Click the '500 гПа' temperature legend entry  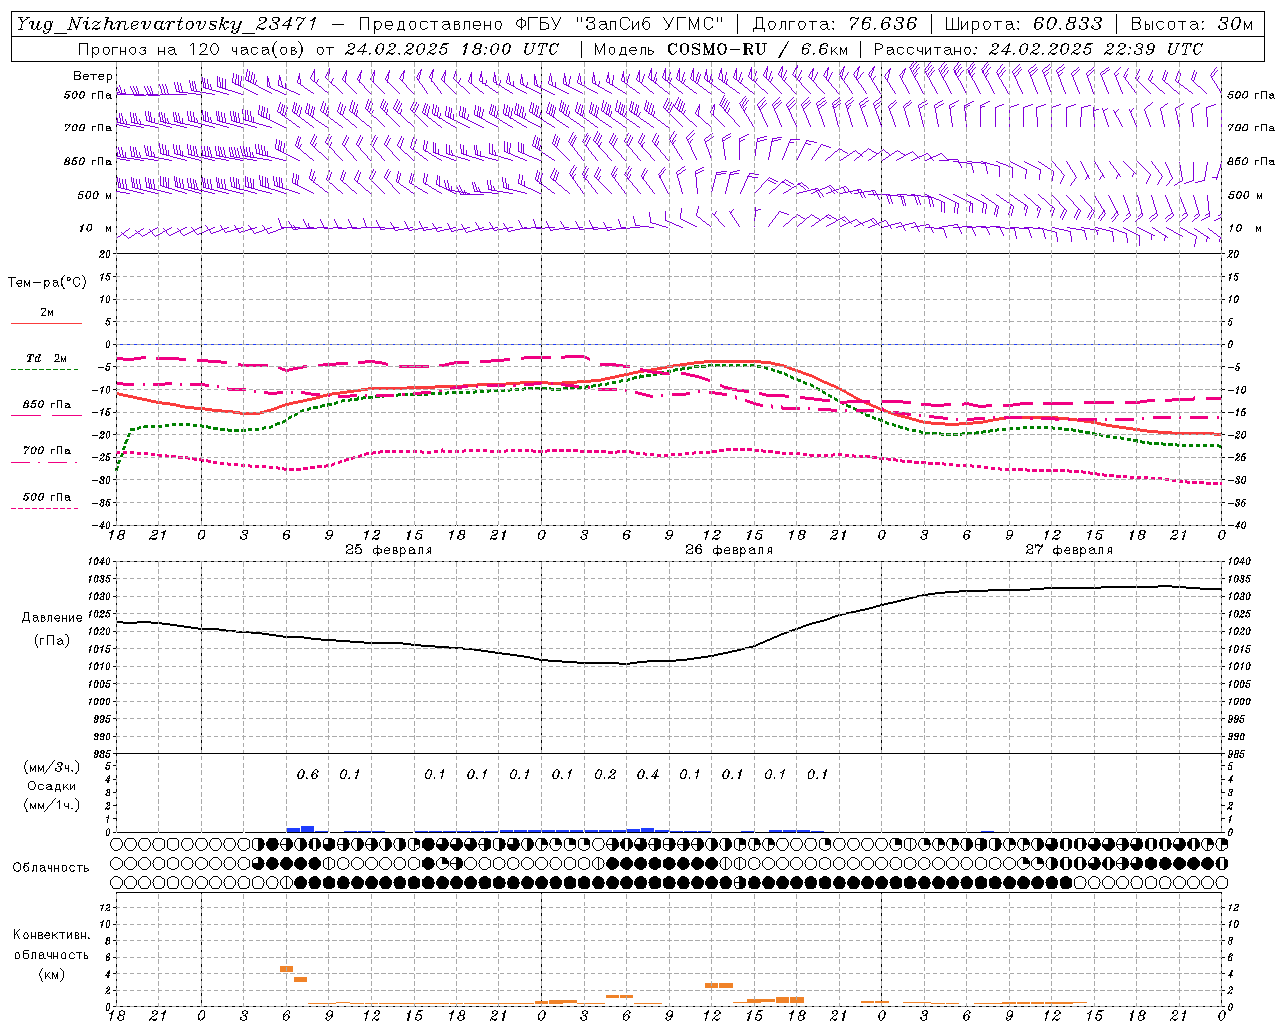[x=47, y=497]
